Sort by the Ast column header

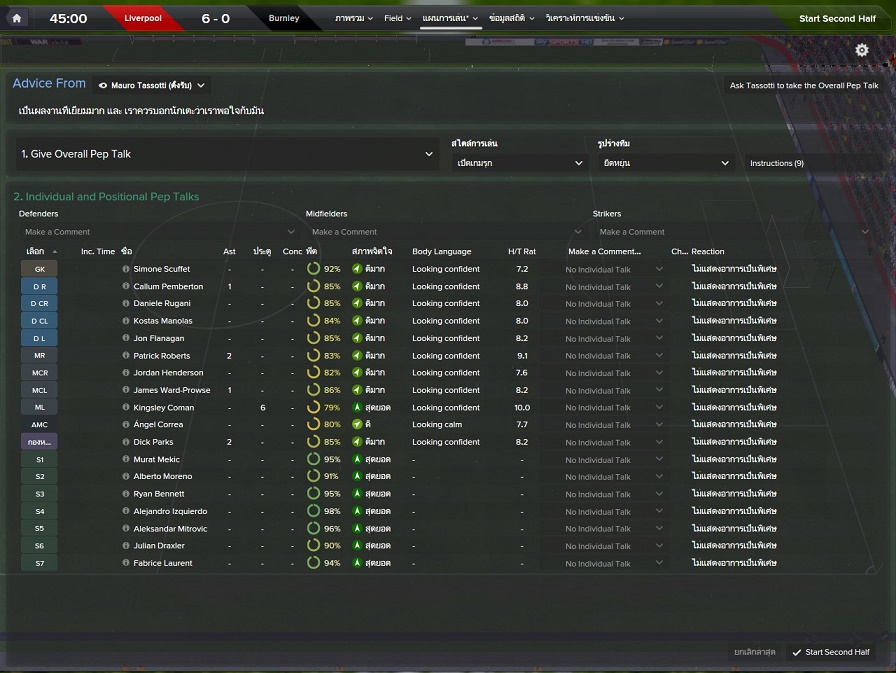click(229, 251)
